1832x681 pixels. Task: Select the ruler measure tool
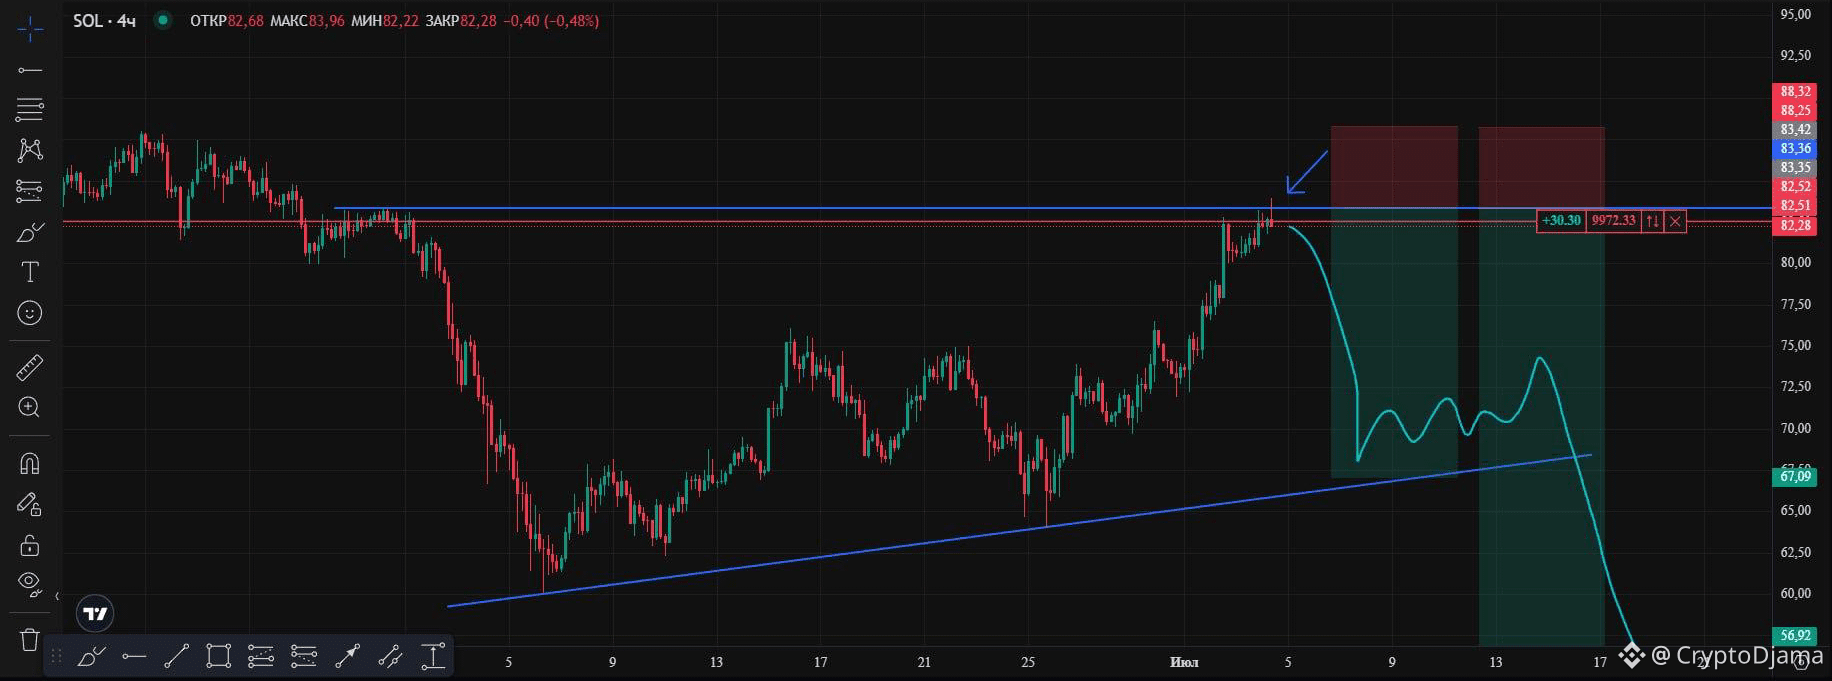pos(30,367)
